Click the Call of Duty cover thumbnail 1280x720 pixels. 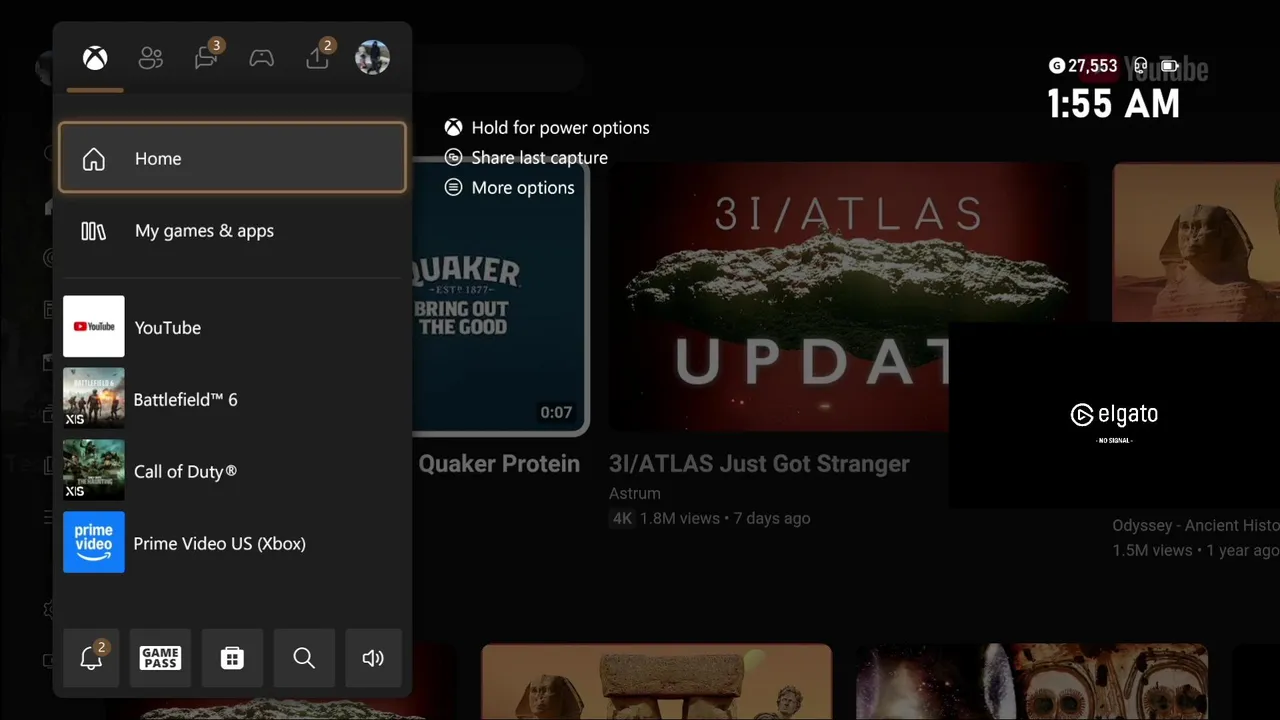point(94,470)
